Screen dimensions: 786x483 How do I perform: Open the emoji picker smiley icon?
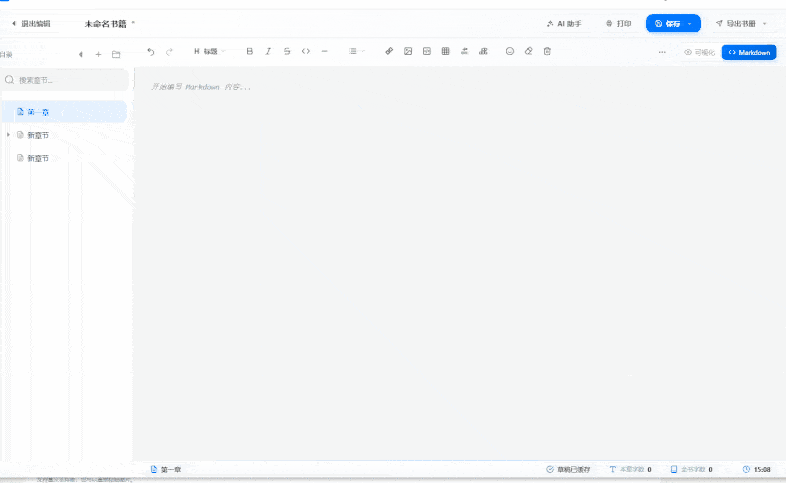click(510, 51)
